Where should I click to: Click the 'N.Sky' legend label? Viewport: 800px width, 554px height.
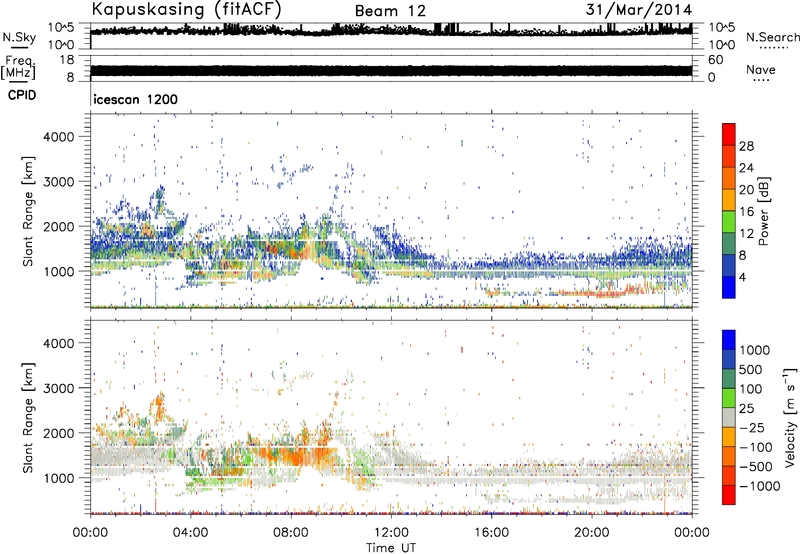[19, 37]
